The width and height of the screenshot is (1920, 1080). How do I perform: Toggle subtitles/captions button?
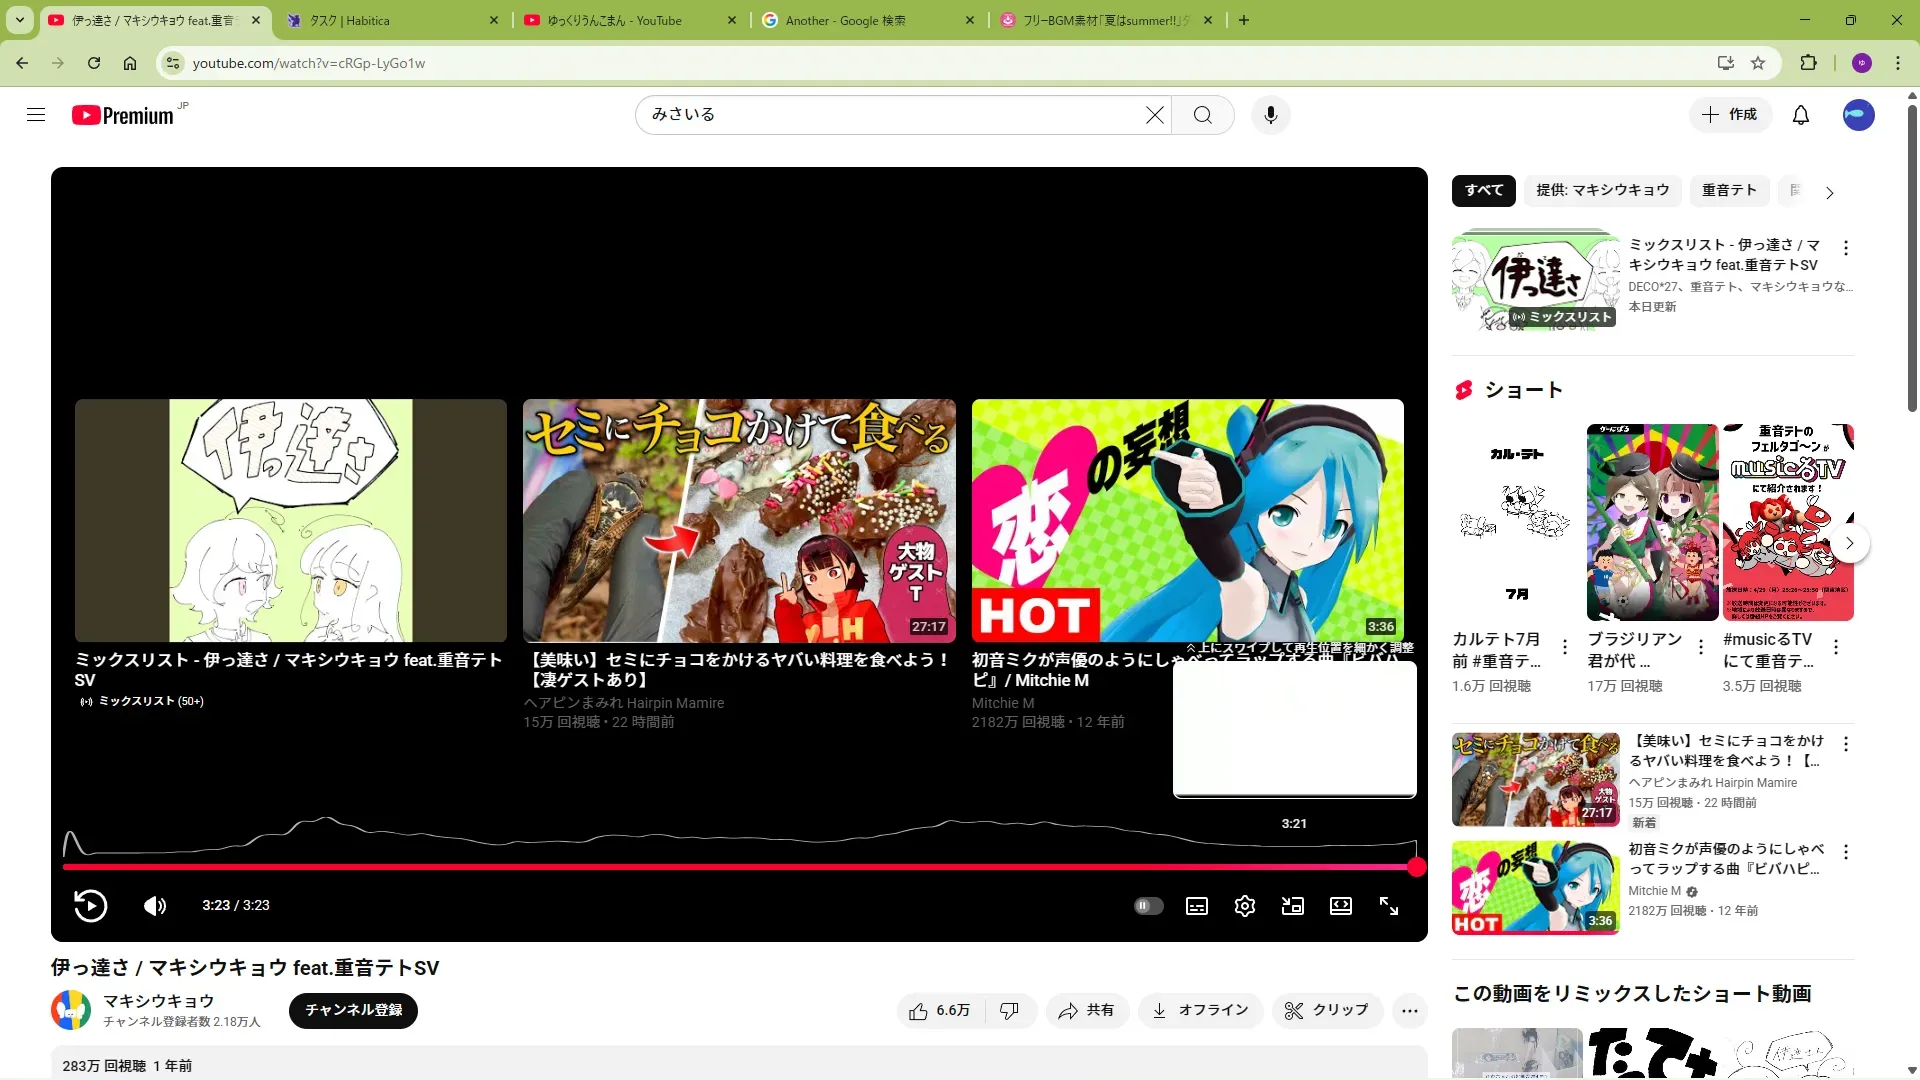click(1196, 906)
